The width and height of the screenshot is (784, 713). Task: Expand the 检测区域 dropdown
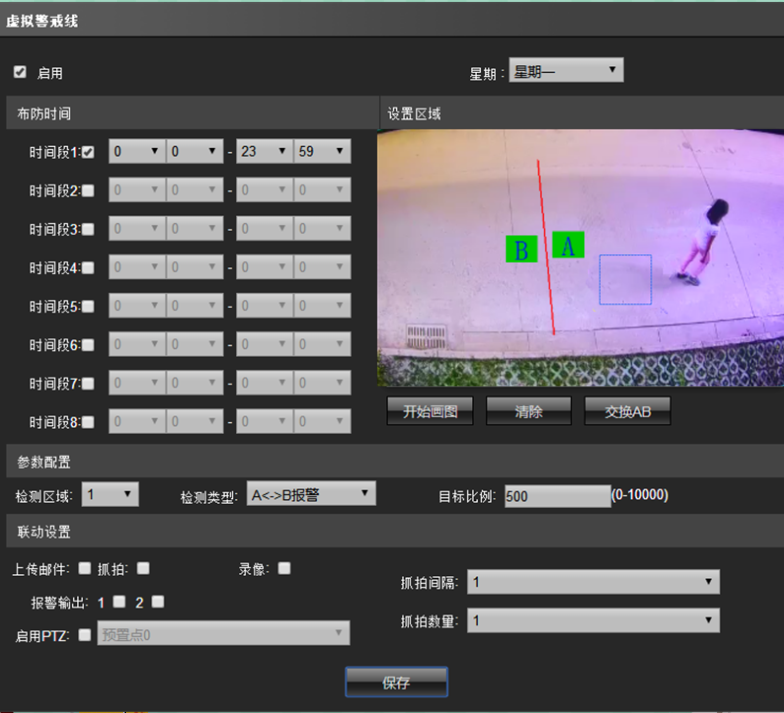coord(110,494)
